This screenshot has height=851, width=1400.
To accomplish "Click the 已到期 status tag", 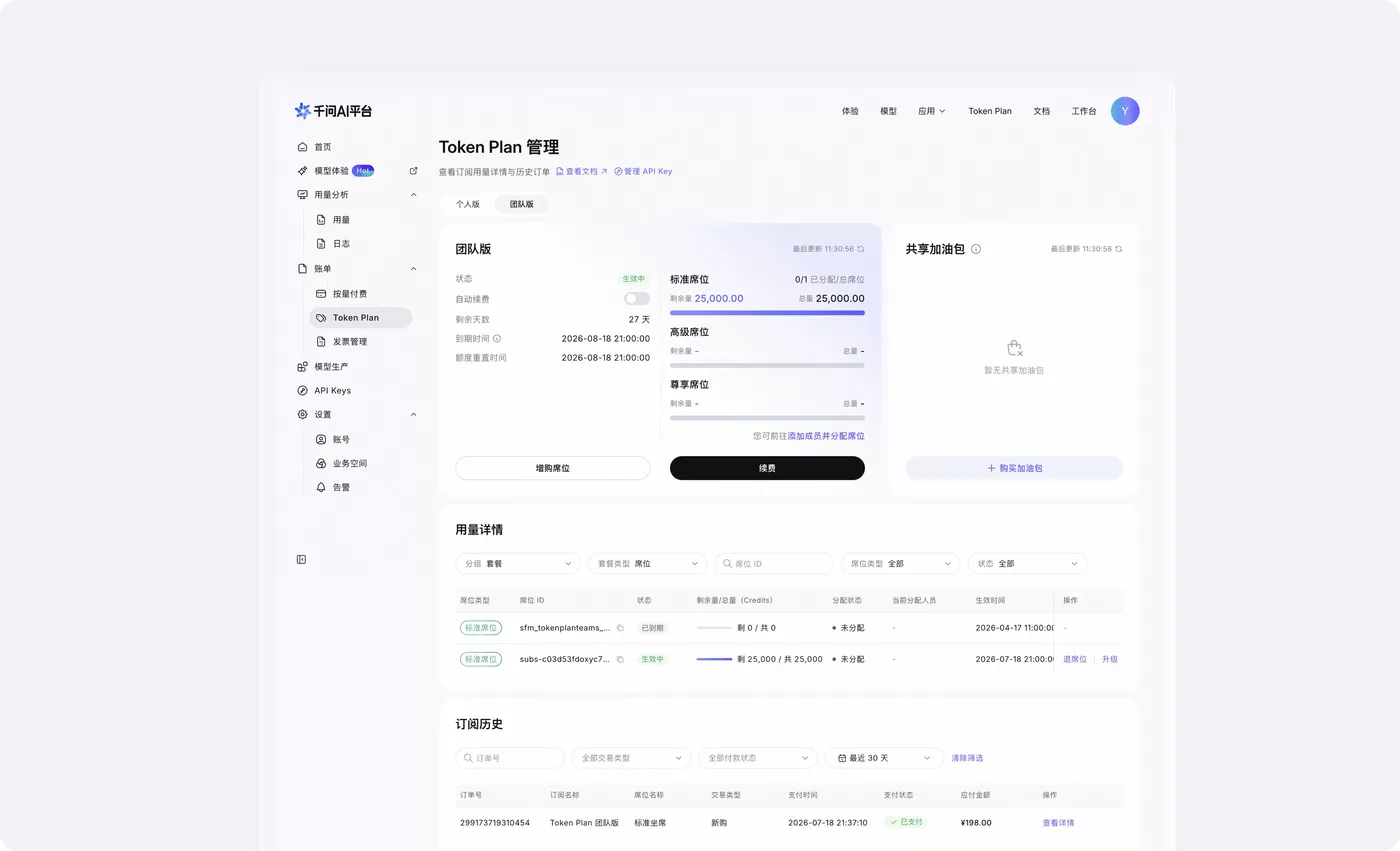I will [653, 628].
